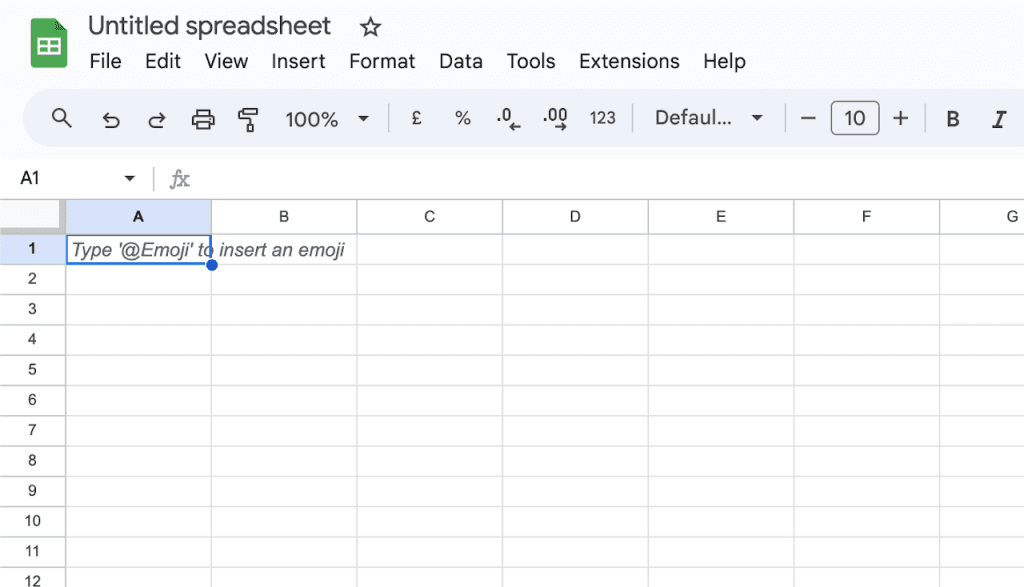
Task: Open the Default font dropdown
Action: click(708, 118)
